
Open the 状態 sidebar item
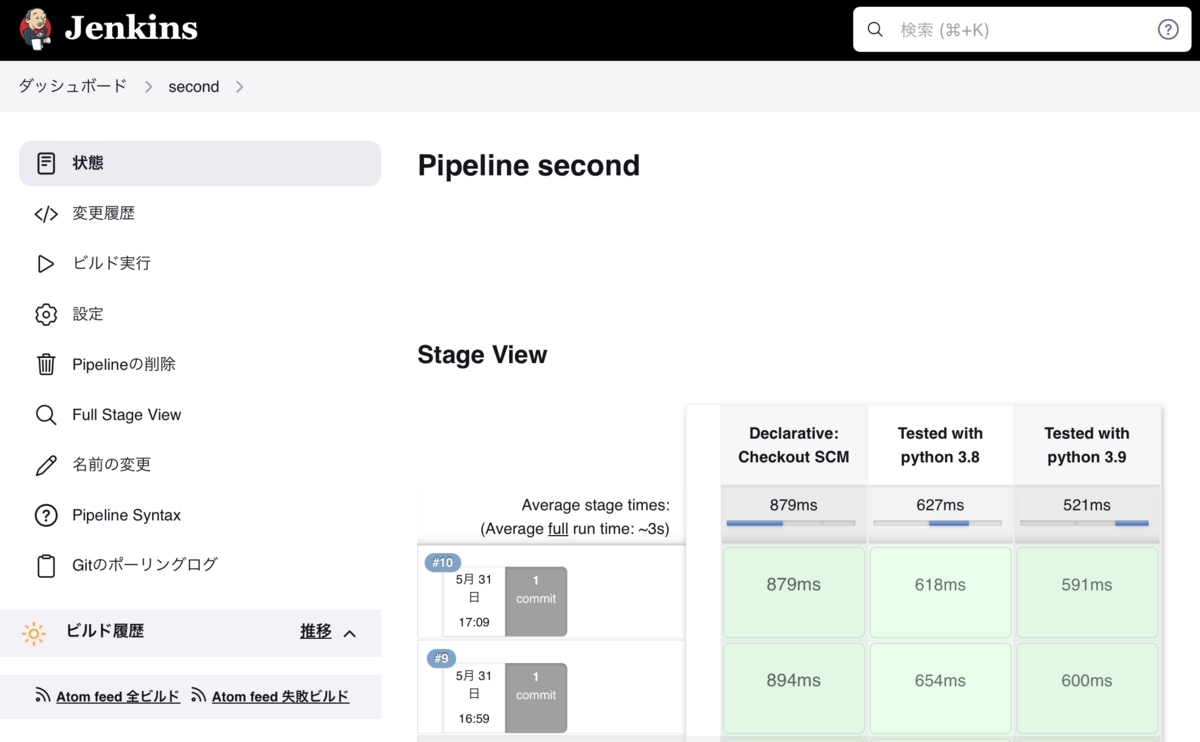point(200,163)
